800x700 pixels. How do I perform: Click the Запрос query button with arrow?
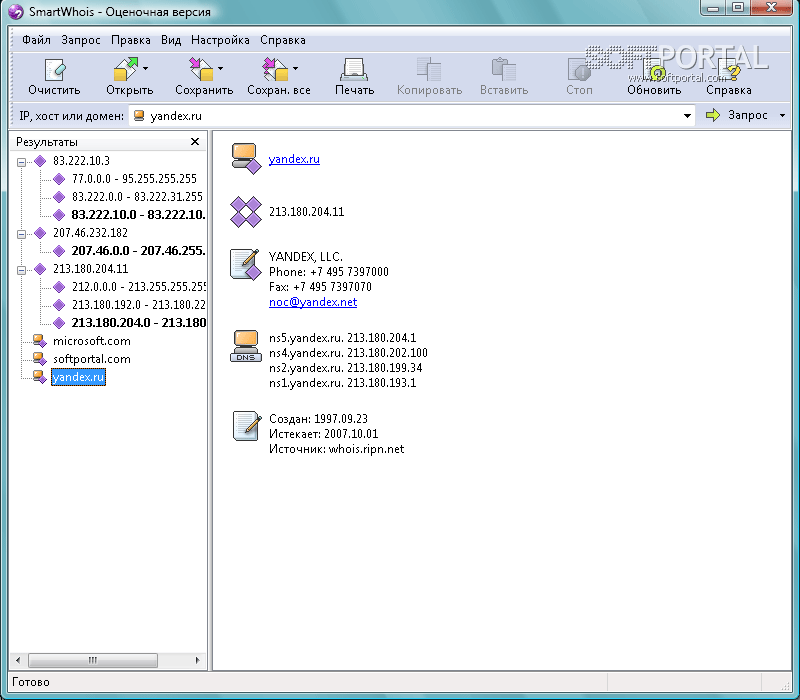pyautogui.click(x=737, y=115)
